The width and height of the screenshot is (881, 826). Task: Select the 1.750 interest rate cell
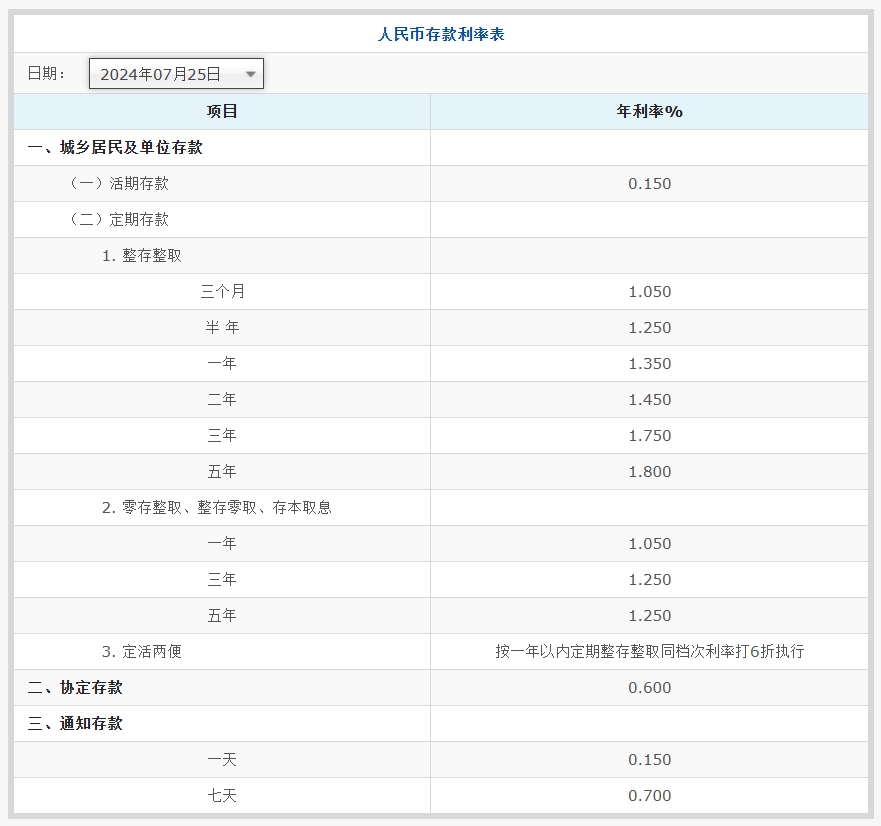[649, 435]
